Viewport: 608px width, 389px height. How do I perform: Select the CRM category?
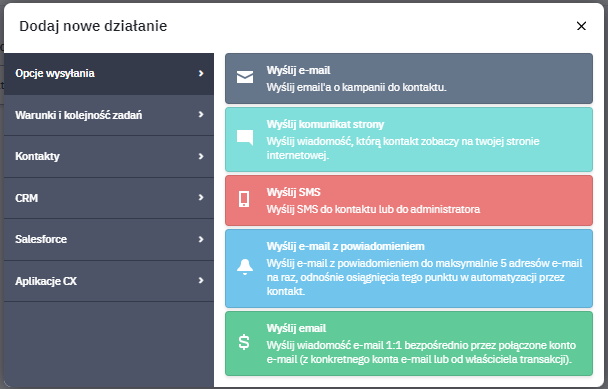[109, 198]
